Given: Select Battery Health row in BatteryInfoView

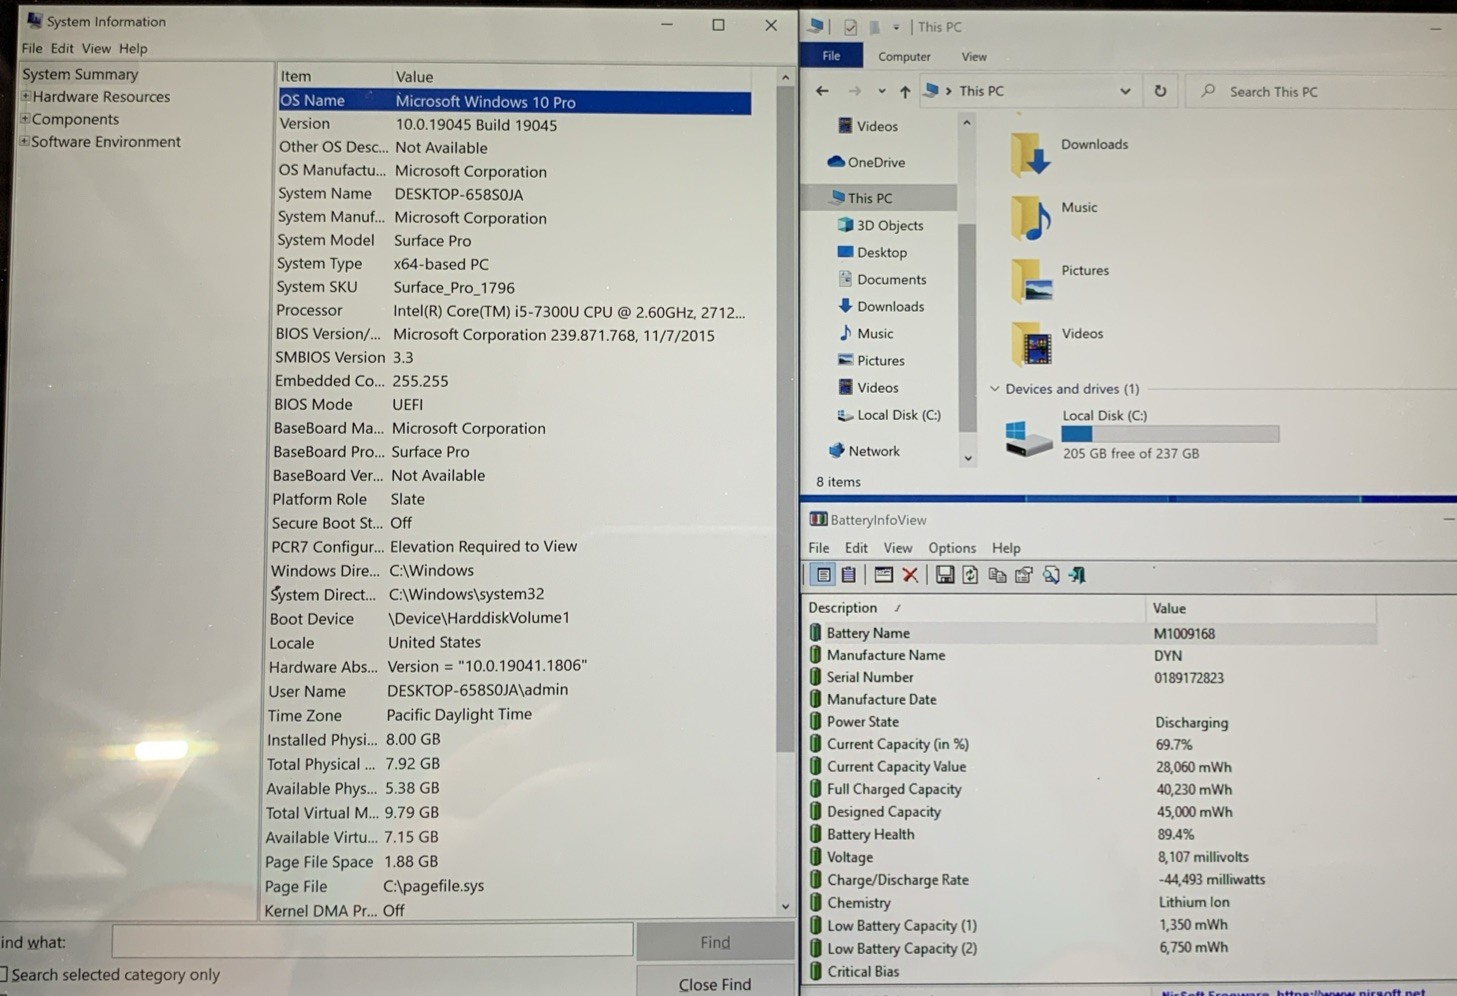Looking at the screenshot, I should 1092,834.
